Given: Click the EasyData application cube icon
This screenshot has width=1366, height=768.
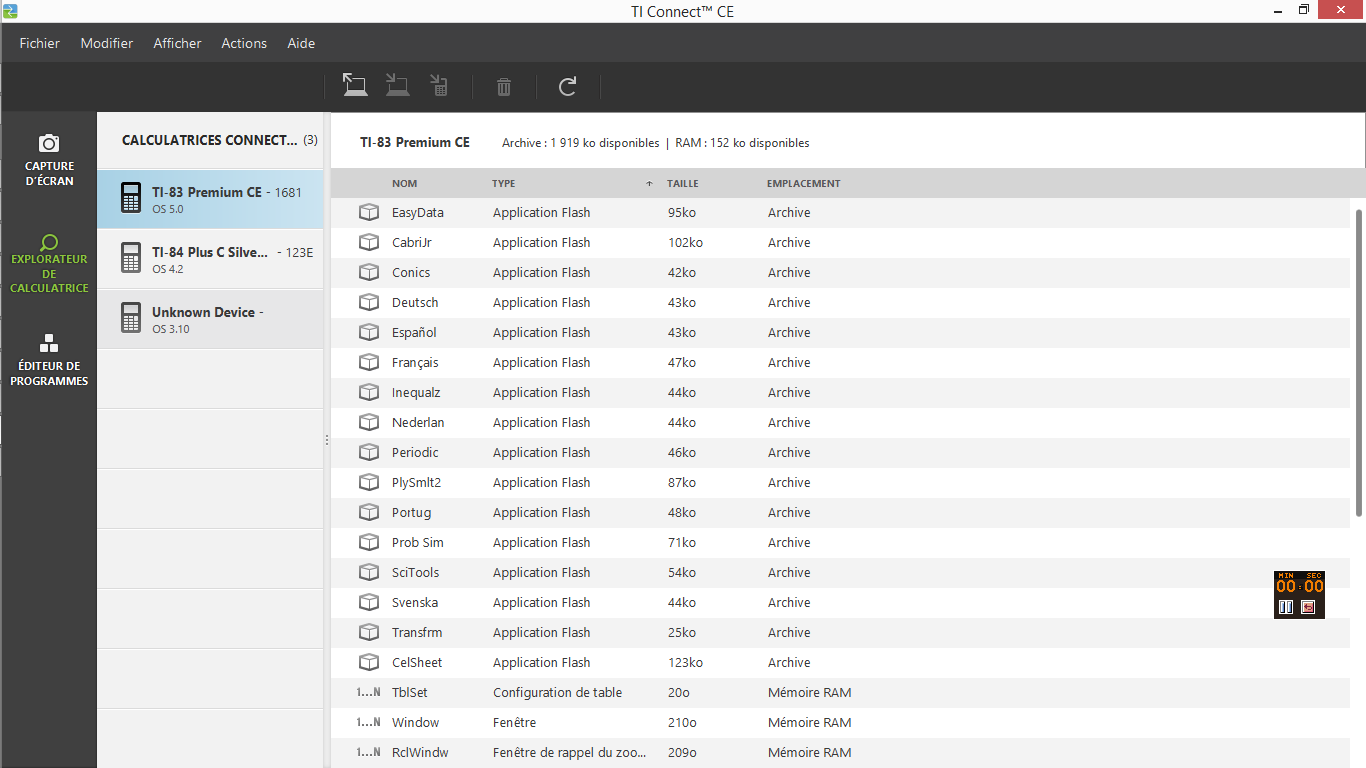Looking at the screenshot, I should [369, 212].
